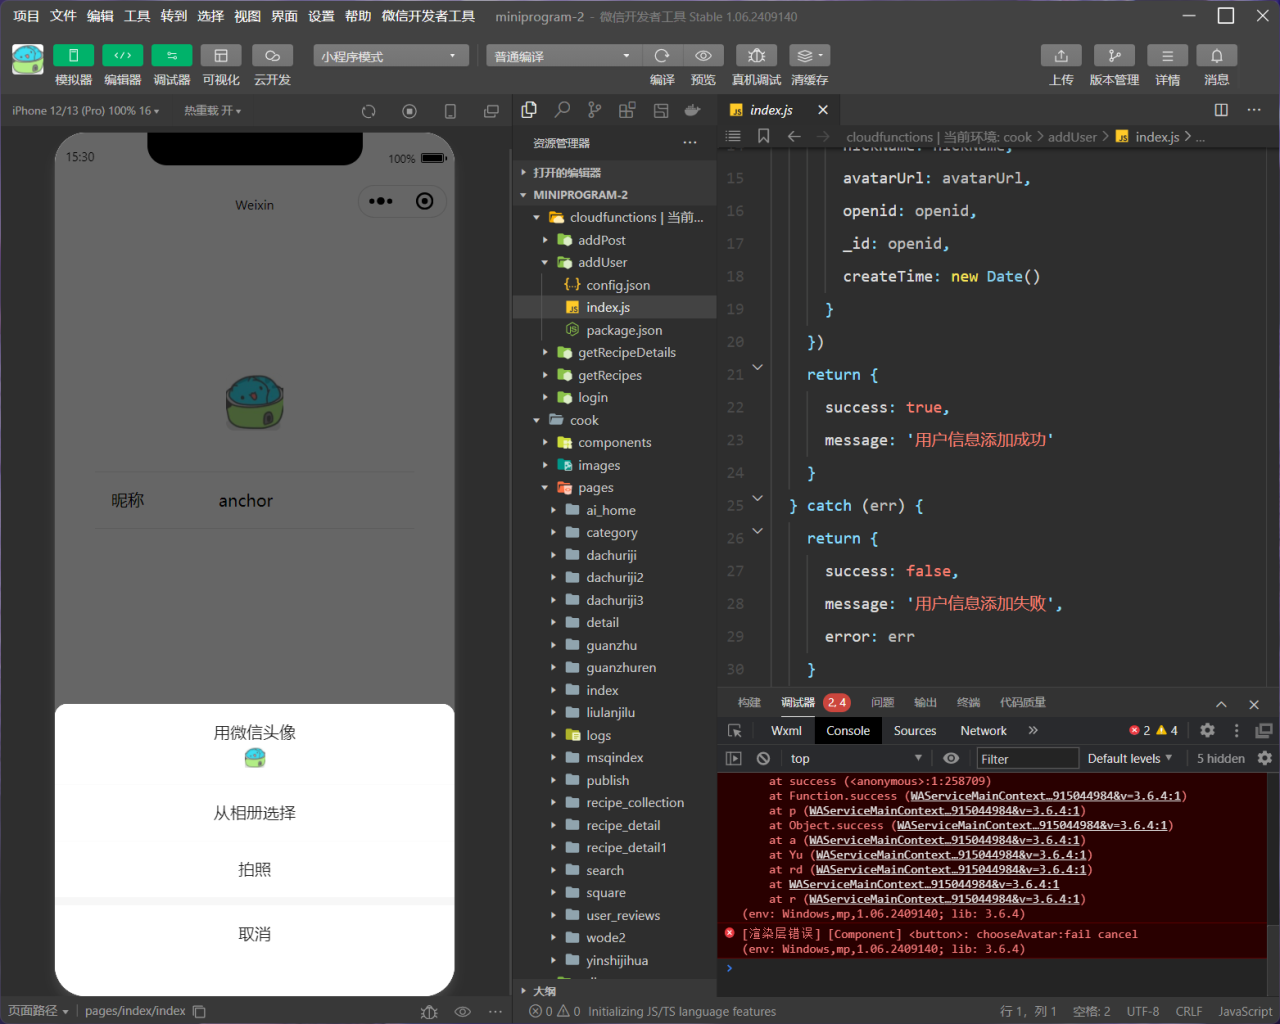Open the extensions grid icon in sidebar
Screen dimensions: 1280x1024
pyautogui.click(x=627, y=110)
